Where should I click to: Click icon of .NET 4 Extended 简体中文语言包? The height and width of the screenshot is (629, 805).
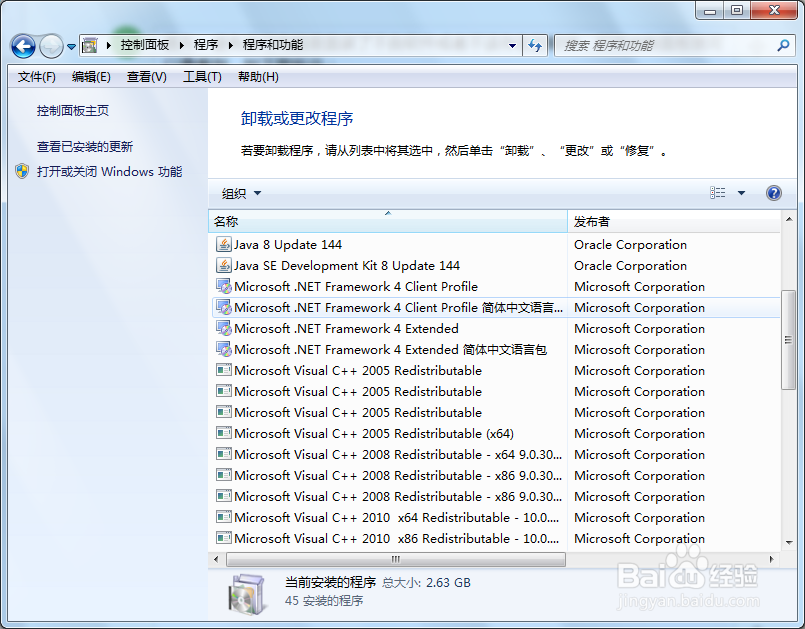[224, 349]
